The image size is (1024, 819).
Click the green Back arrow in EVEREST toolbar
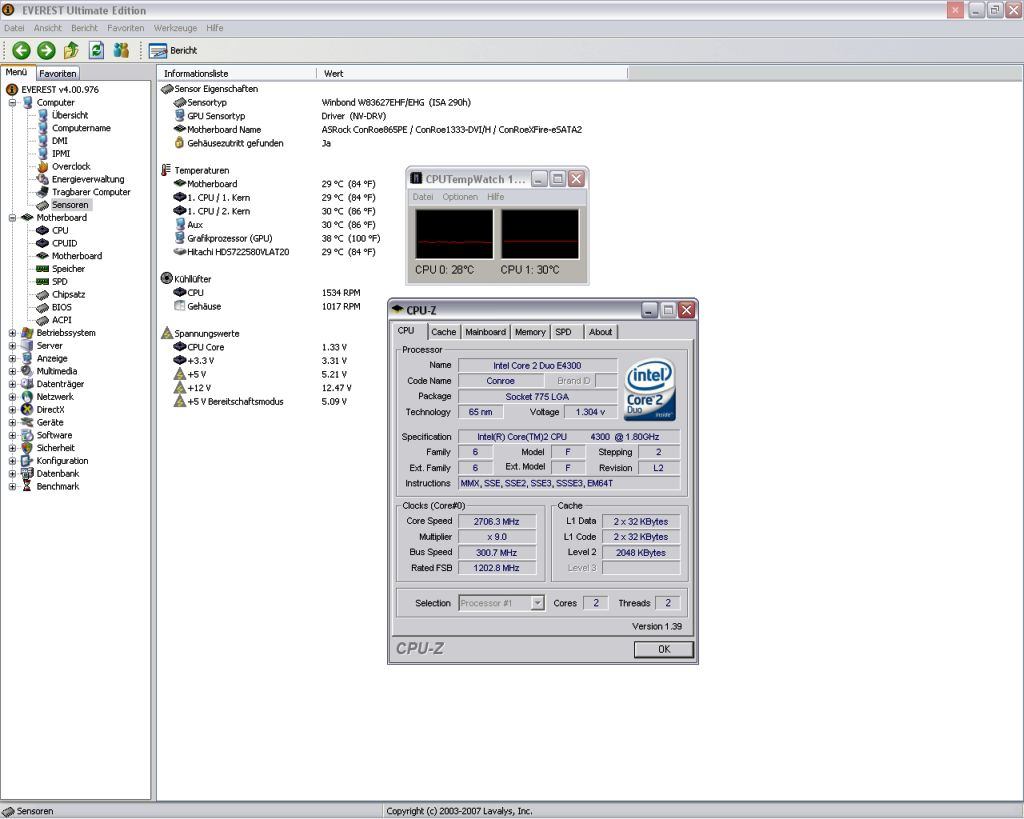tap(21, 50)
